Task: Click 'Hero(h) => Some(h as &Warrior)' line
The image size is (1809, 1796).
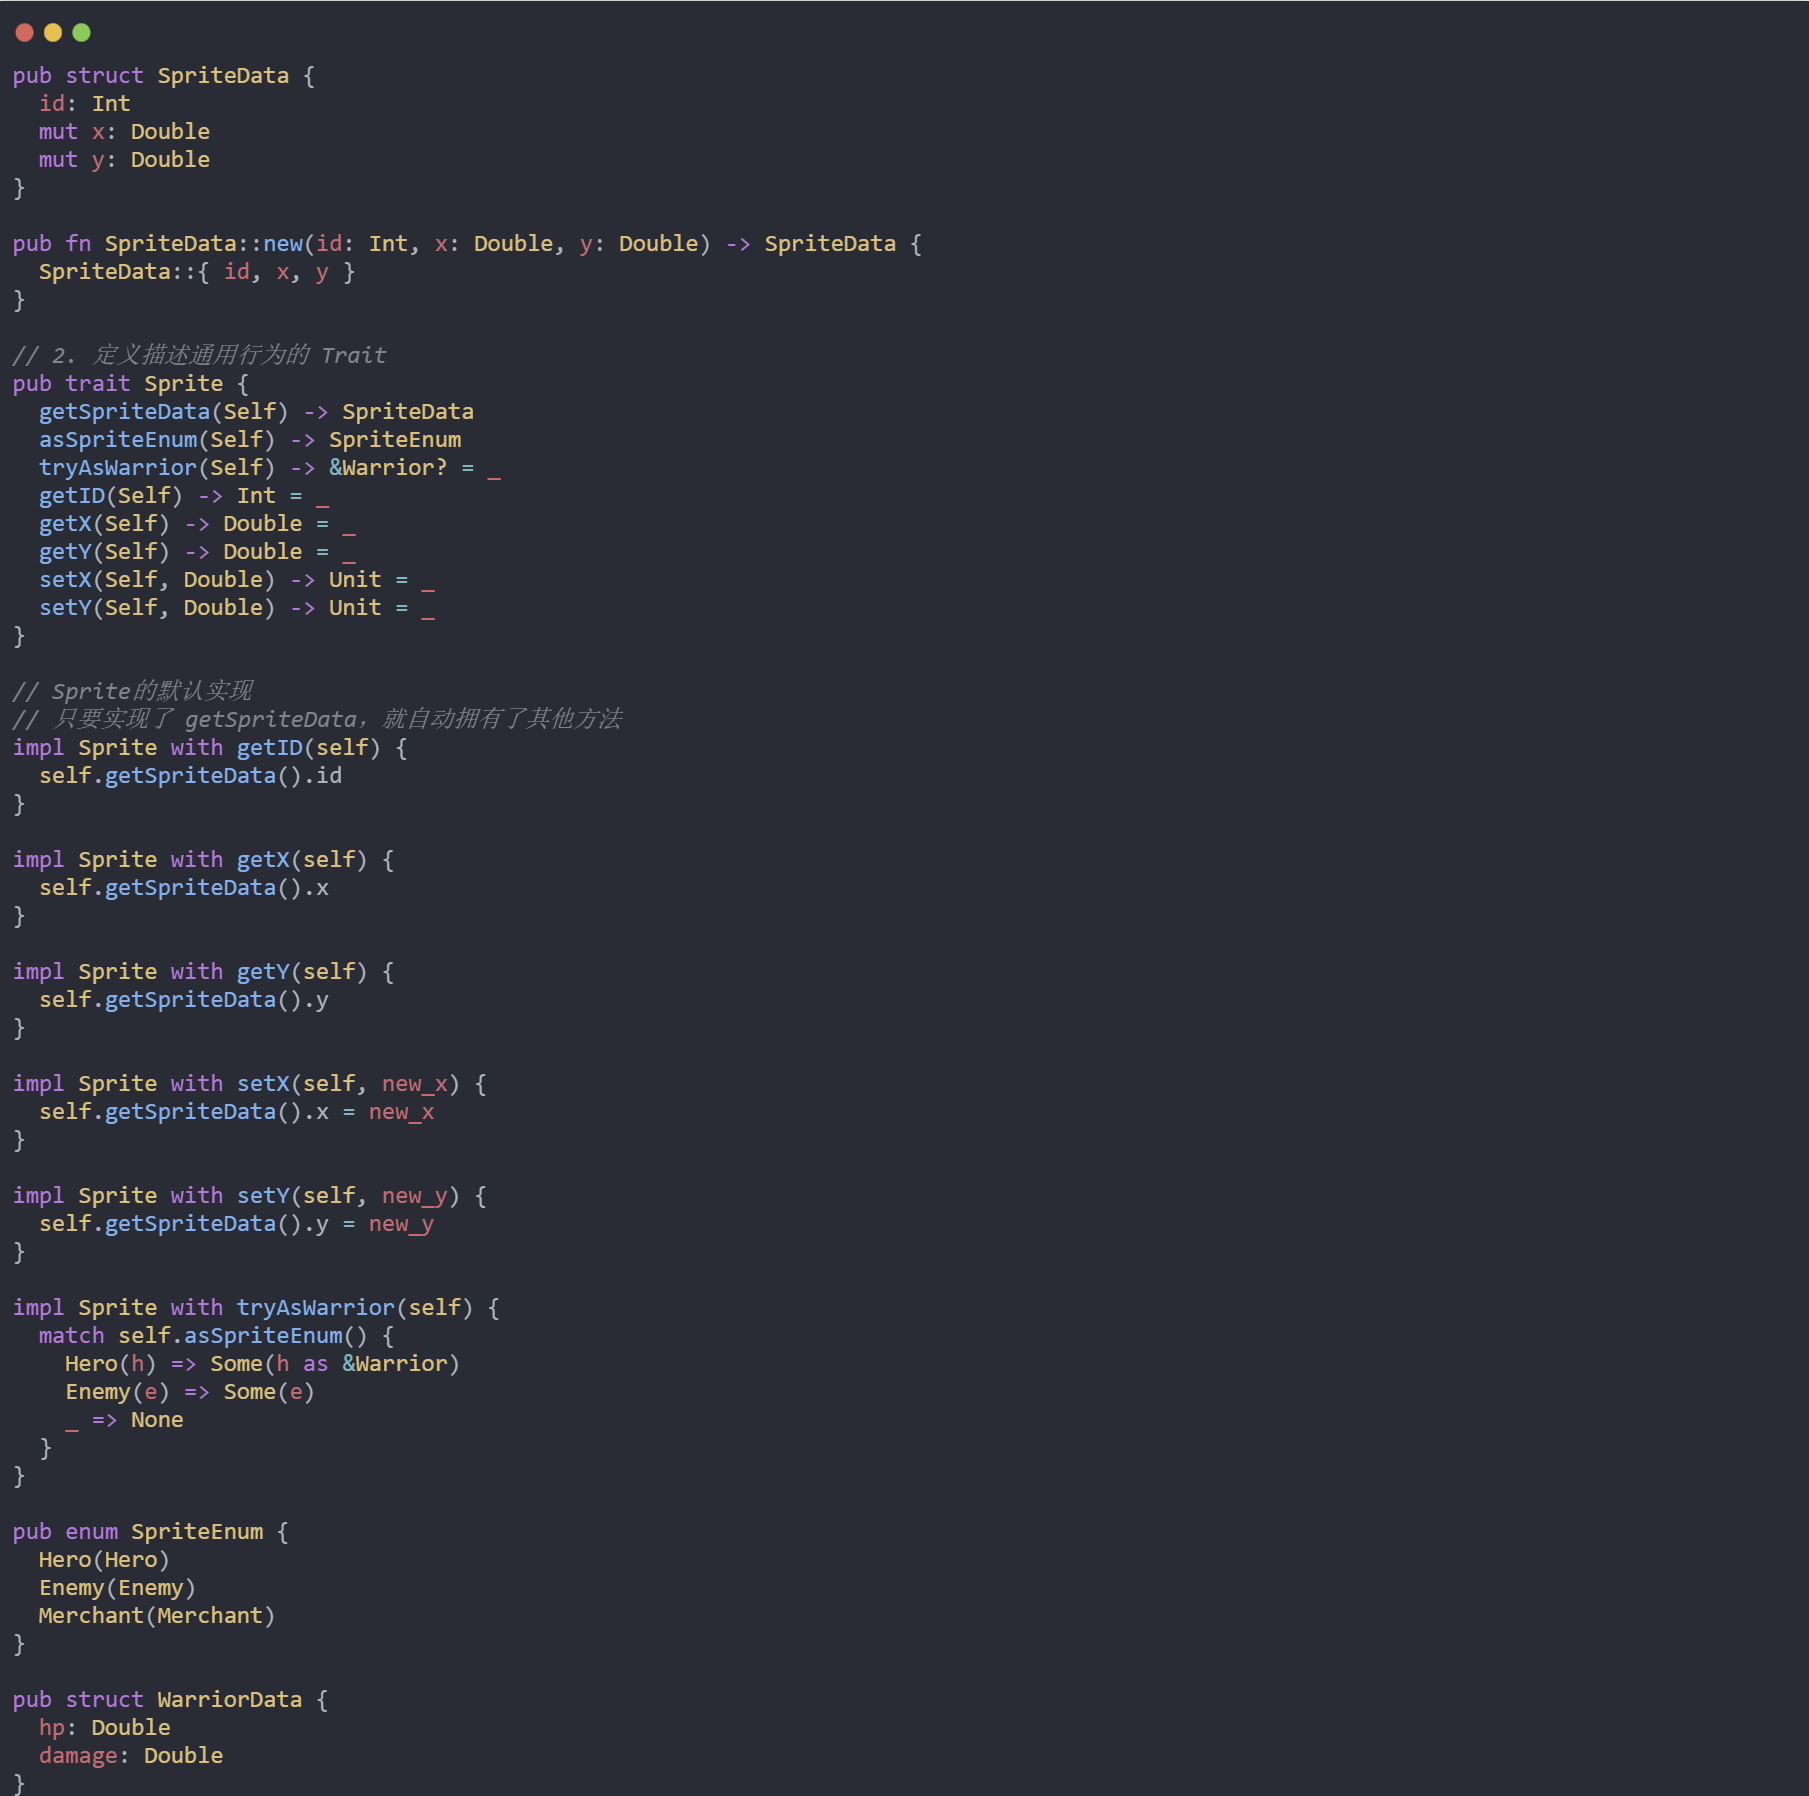Action: click(x=263, y=1364)
